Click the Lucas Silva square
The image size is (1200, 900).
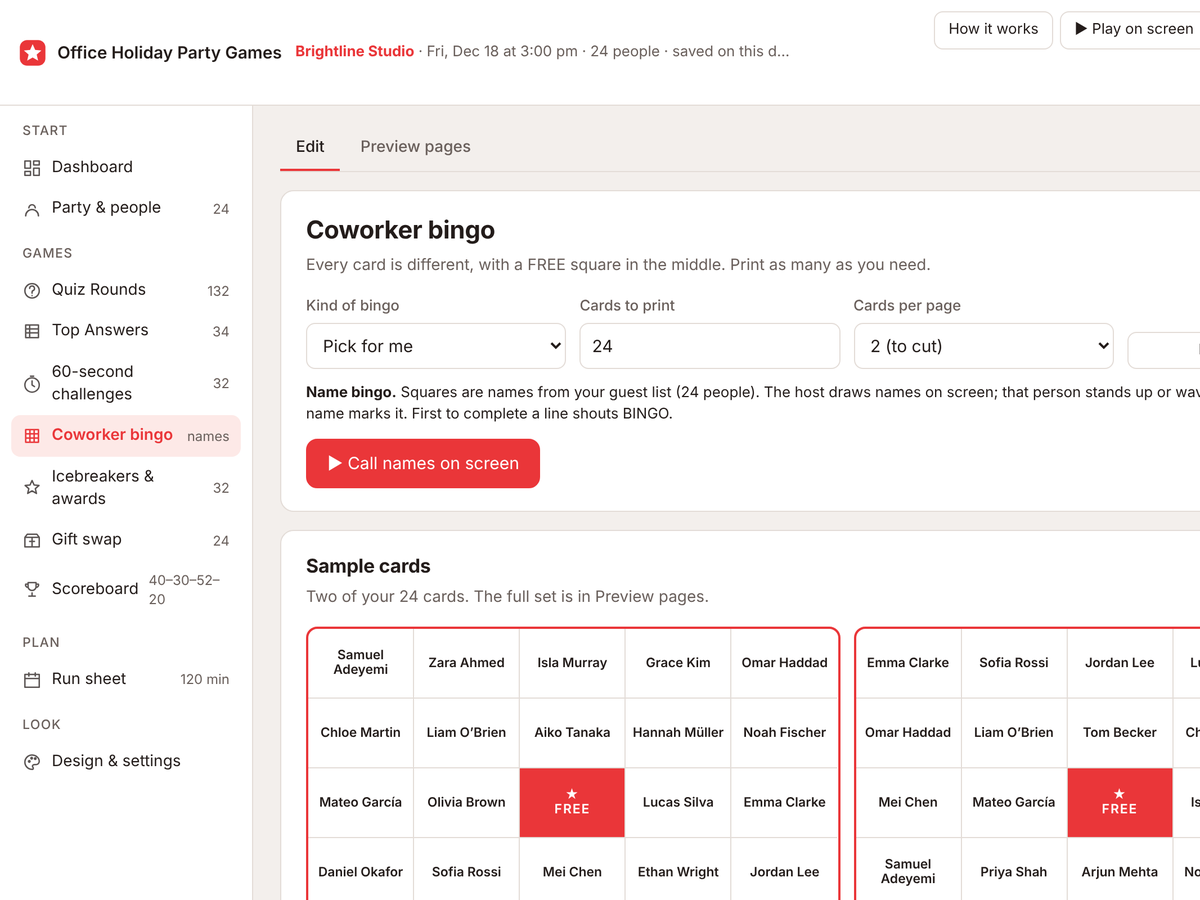tap(678, 802)
